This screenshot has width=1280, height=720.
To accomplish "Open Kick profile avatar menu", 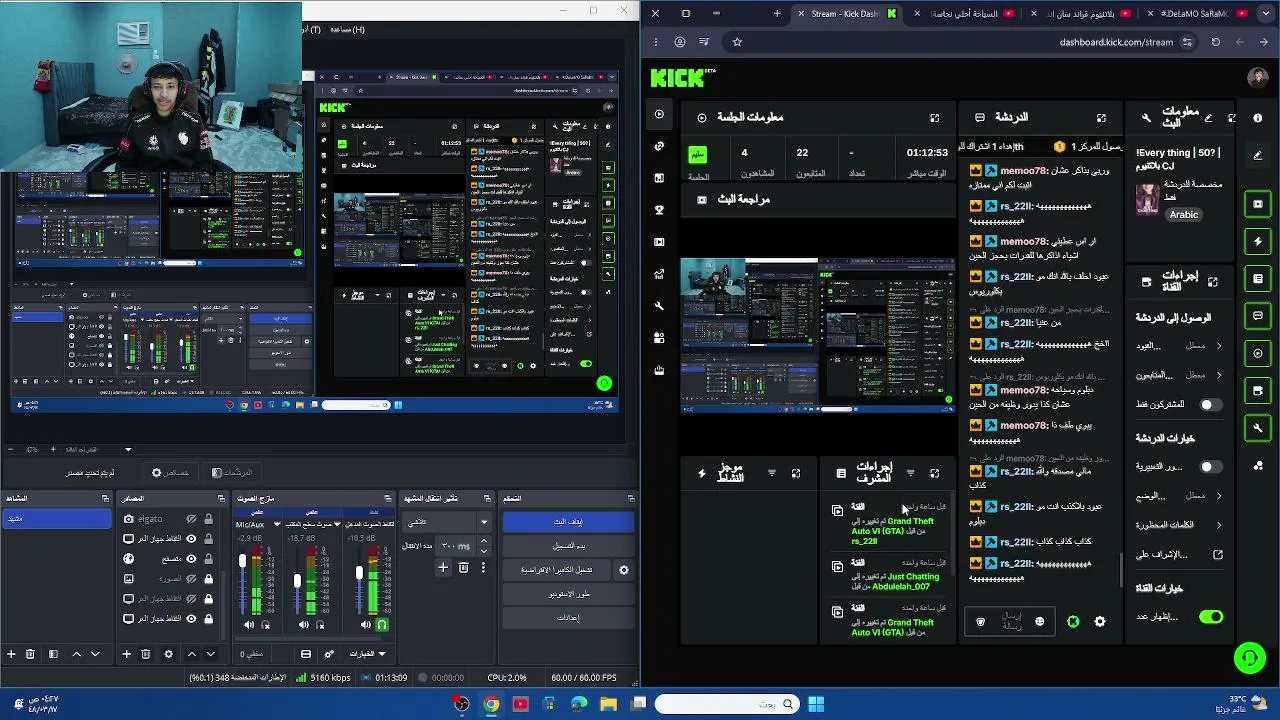I will coord(1258,78).
